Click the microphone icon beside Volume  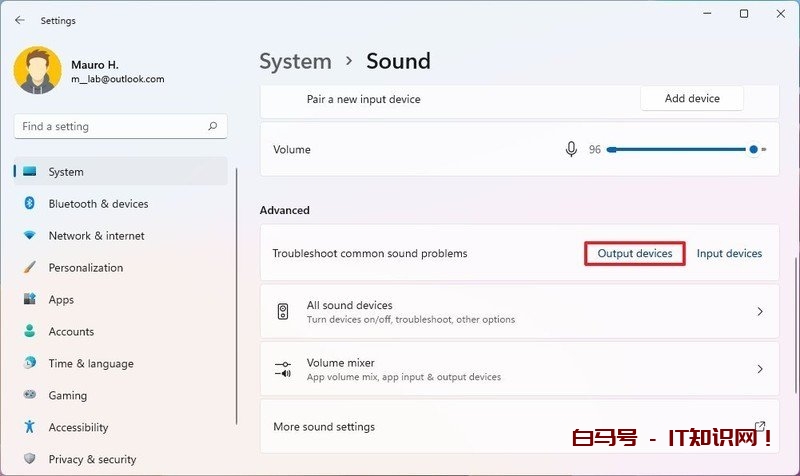(571, 149)
